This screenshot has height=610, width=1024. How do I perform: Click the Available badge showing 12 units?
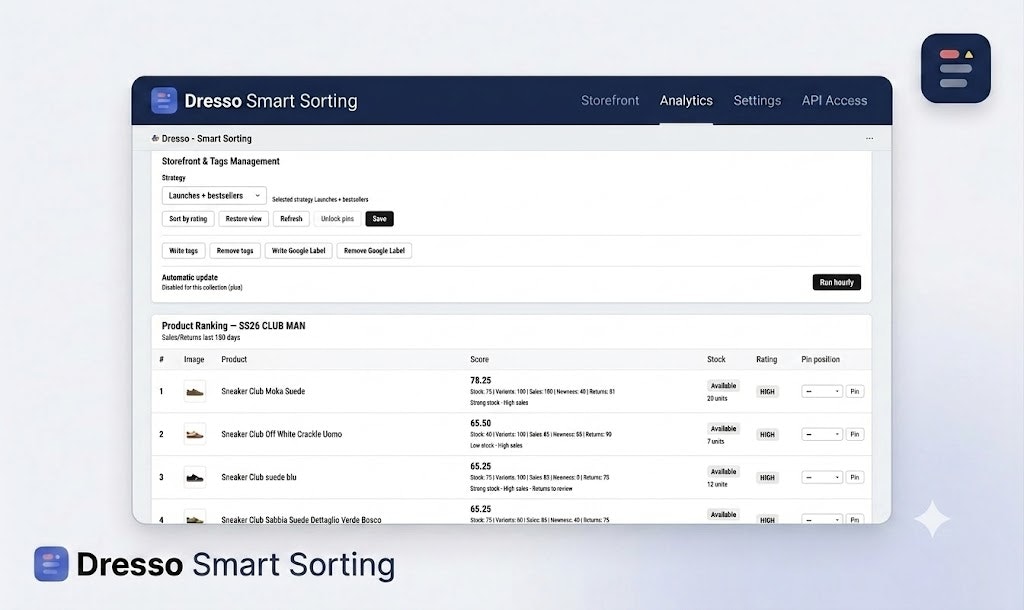coord(723,472)
